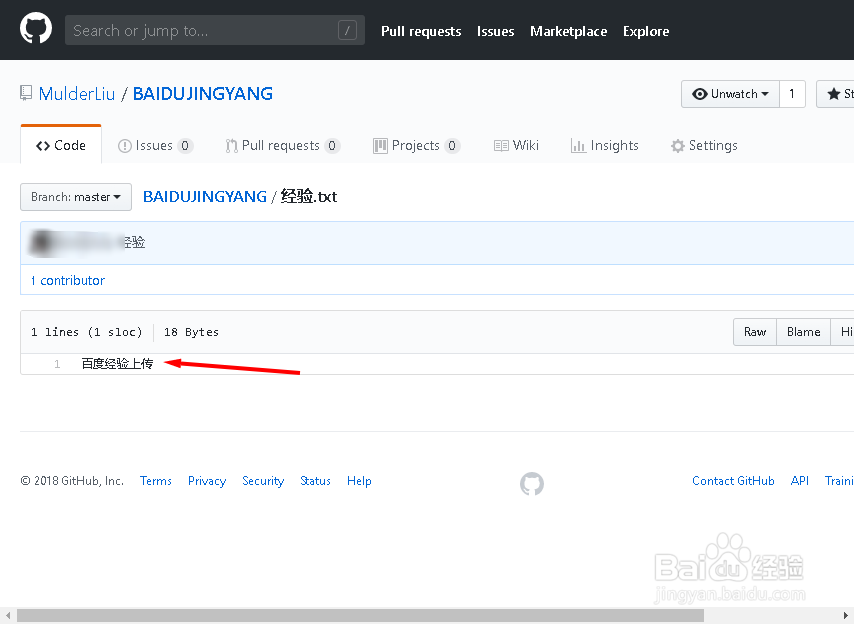The image size is (854, 624).
Task: Click the 1 contributor link
Action: point(68,280)
